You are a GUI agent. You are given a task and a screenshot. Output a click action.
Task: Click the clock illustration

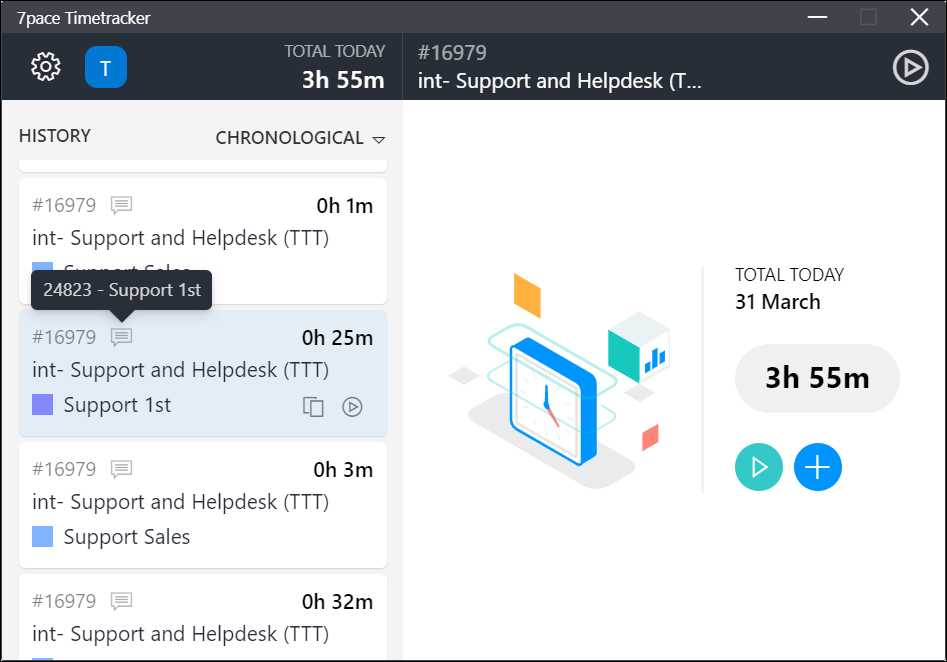tap(553, 402)
